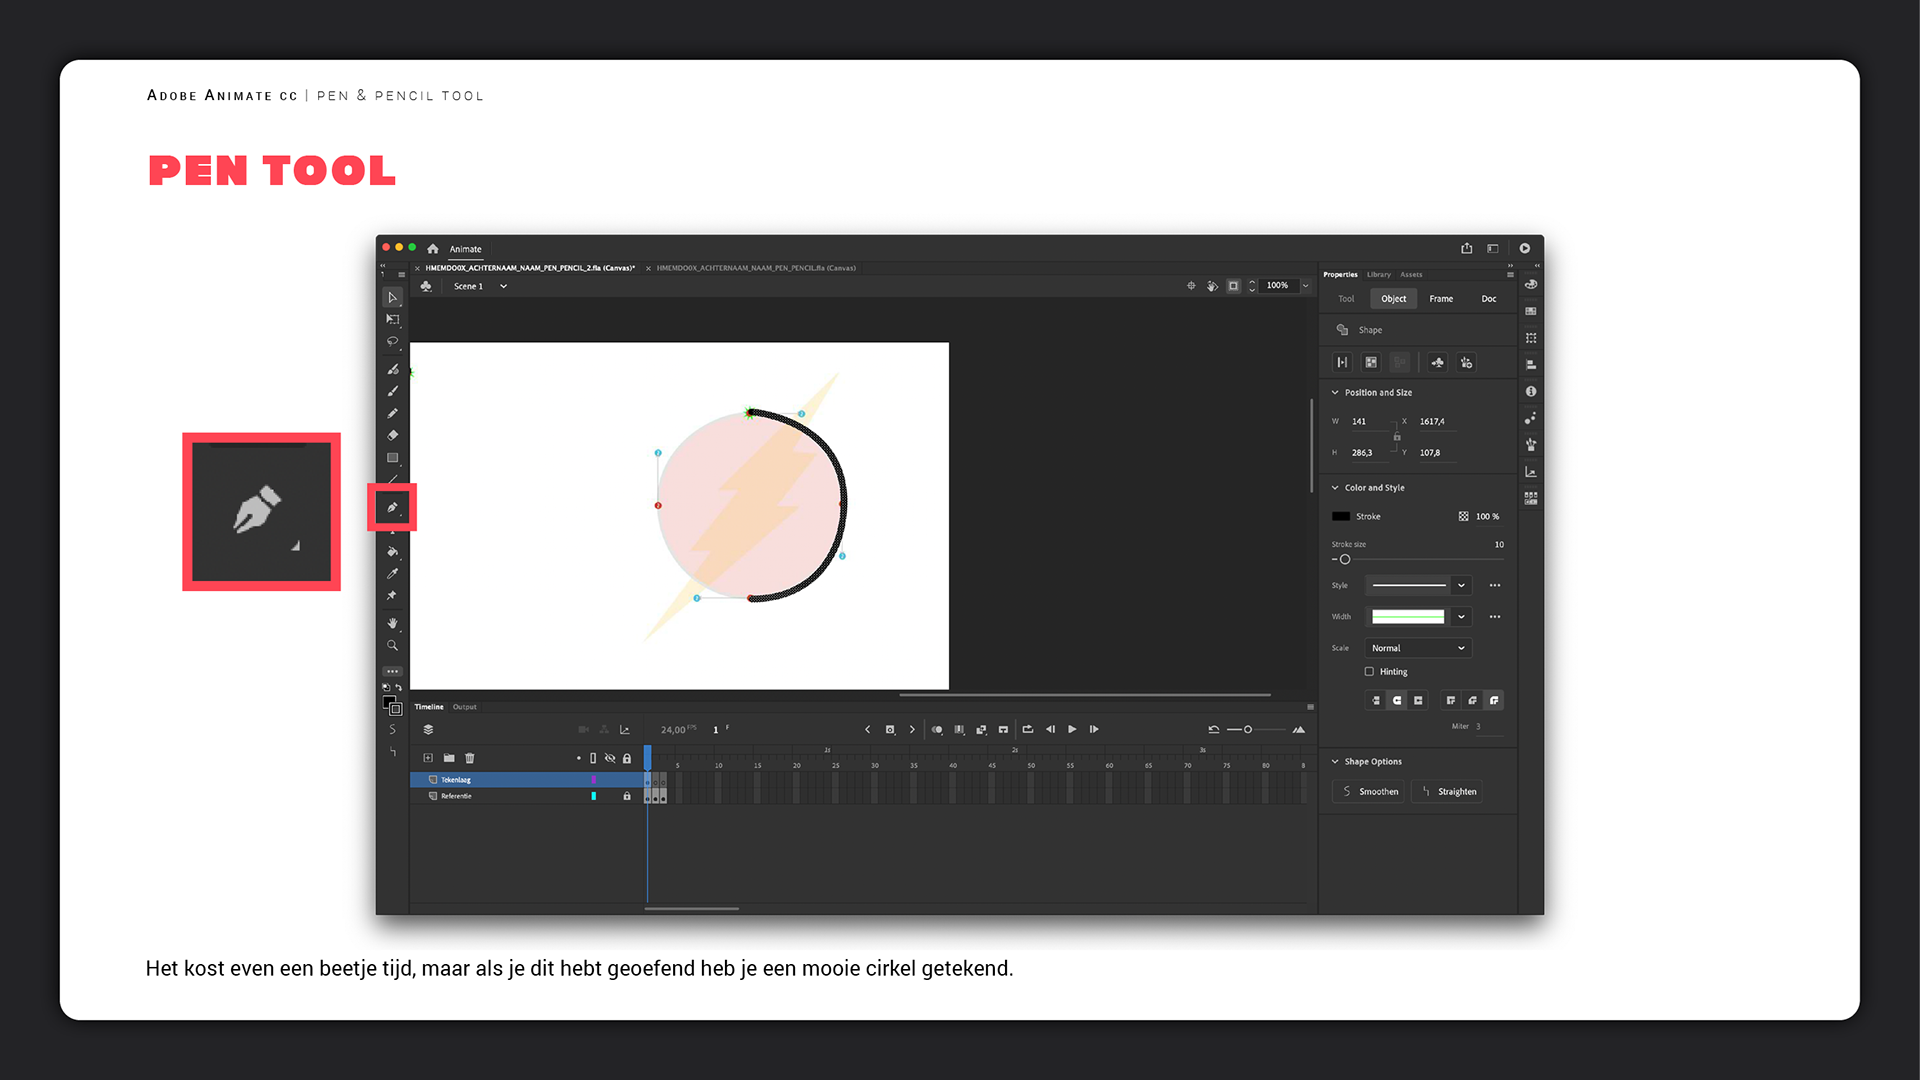Toggle hide all layers eye icon
The height and width of the screenshot is (1080, 1920).
click(x=610, y=758)
